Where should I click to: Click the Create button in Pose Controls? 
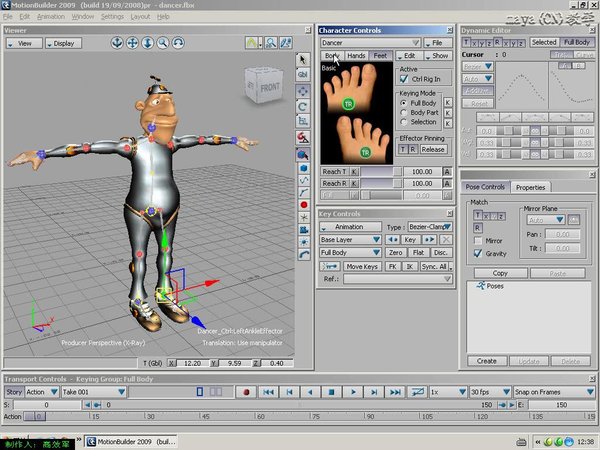pos(486,361)
